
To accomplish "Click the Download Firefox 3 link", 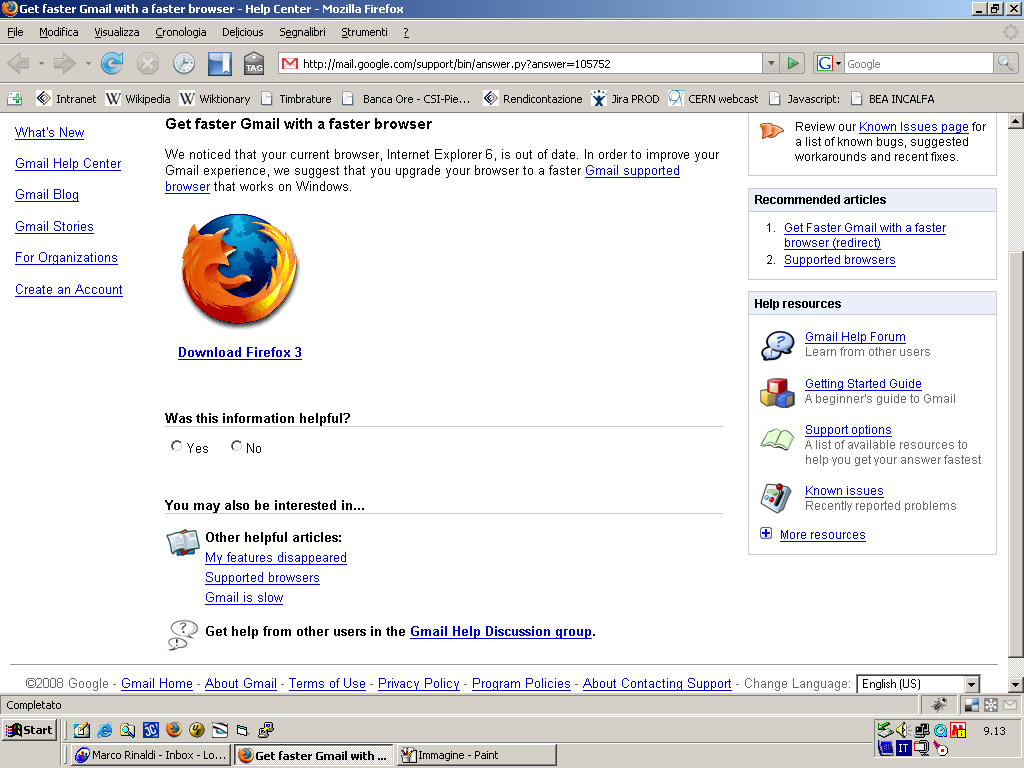I will click(240, 352).
